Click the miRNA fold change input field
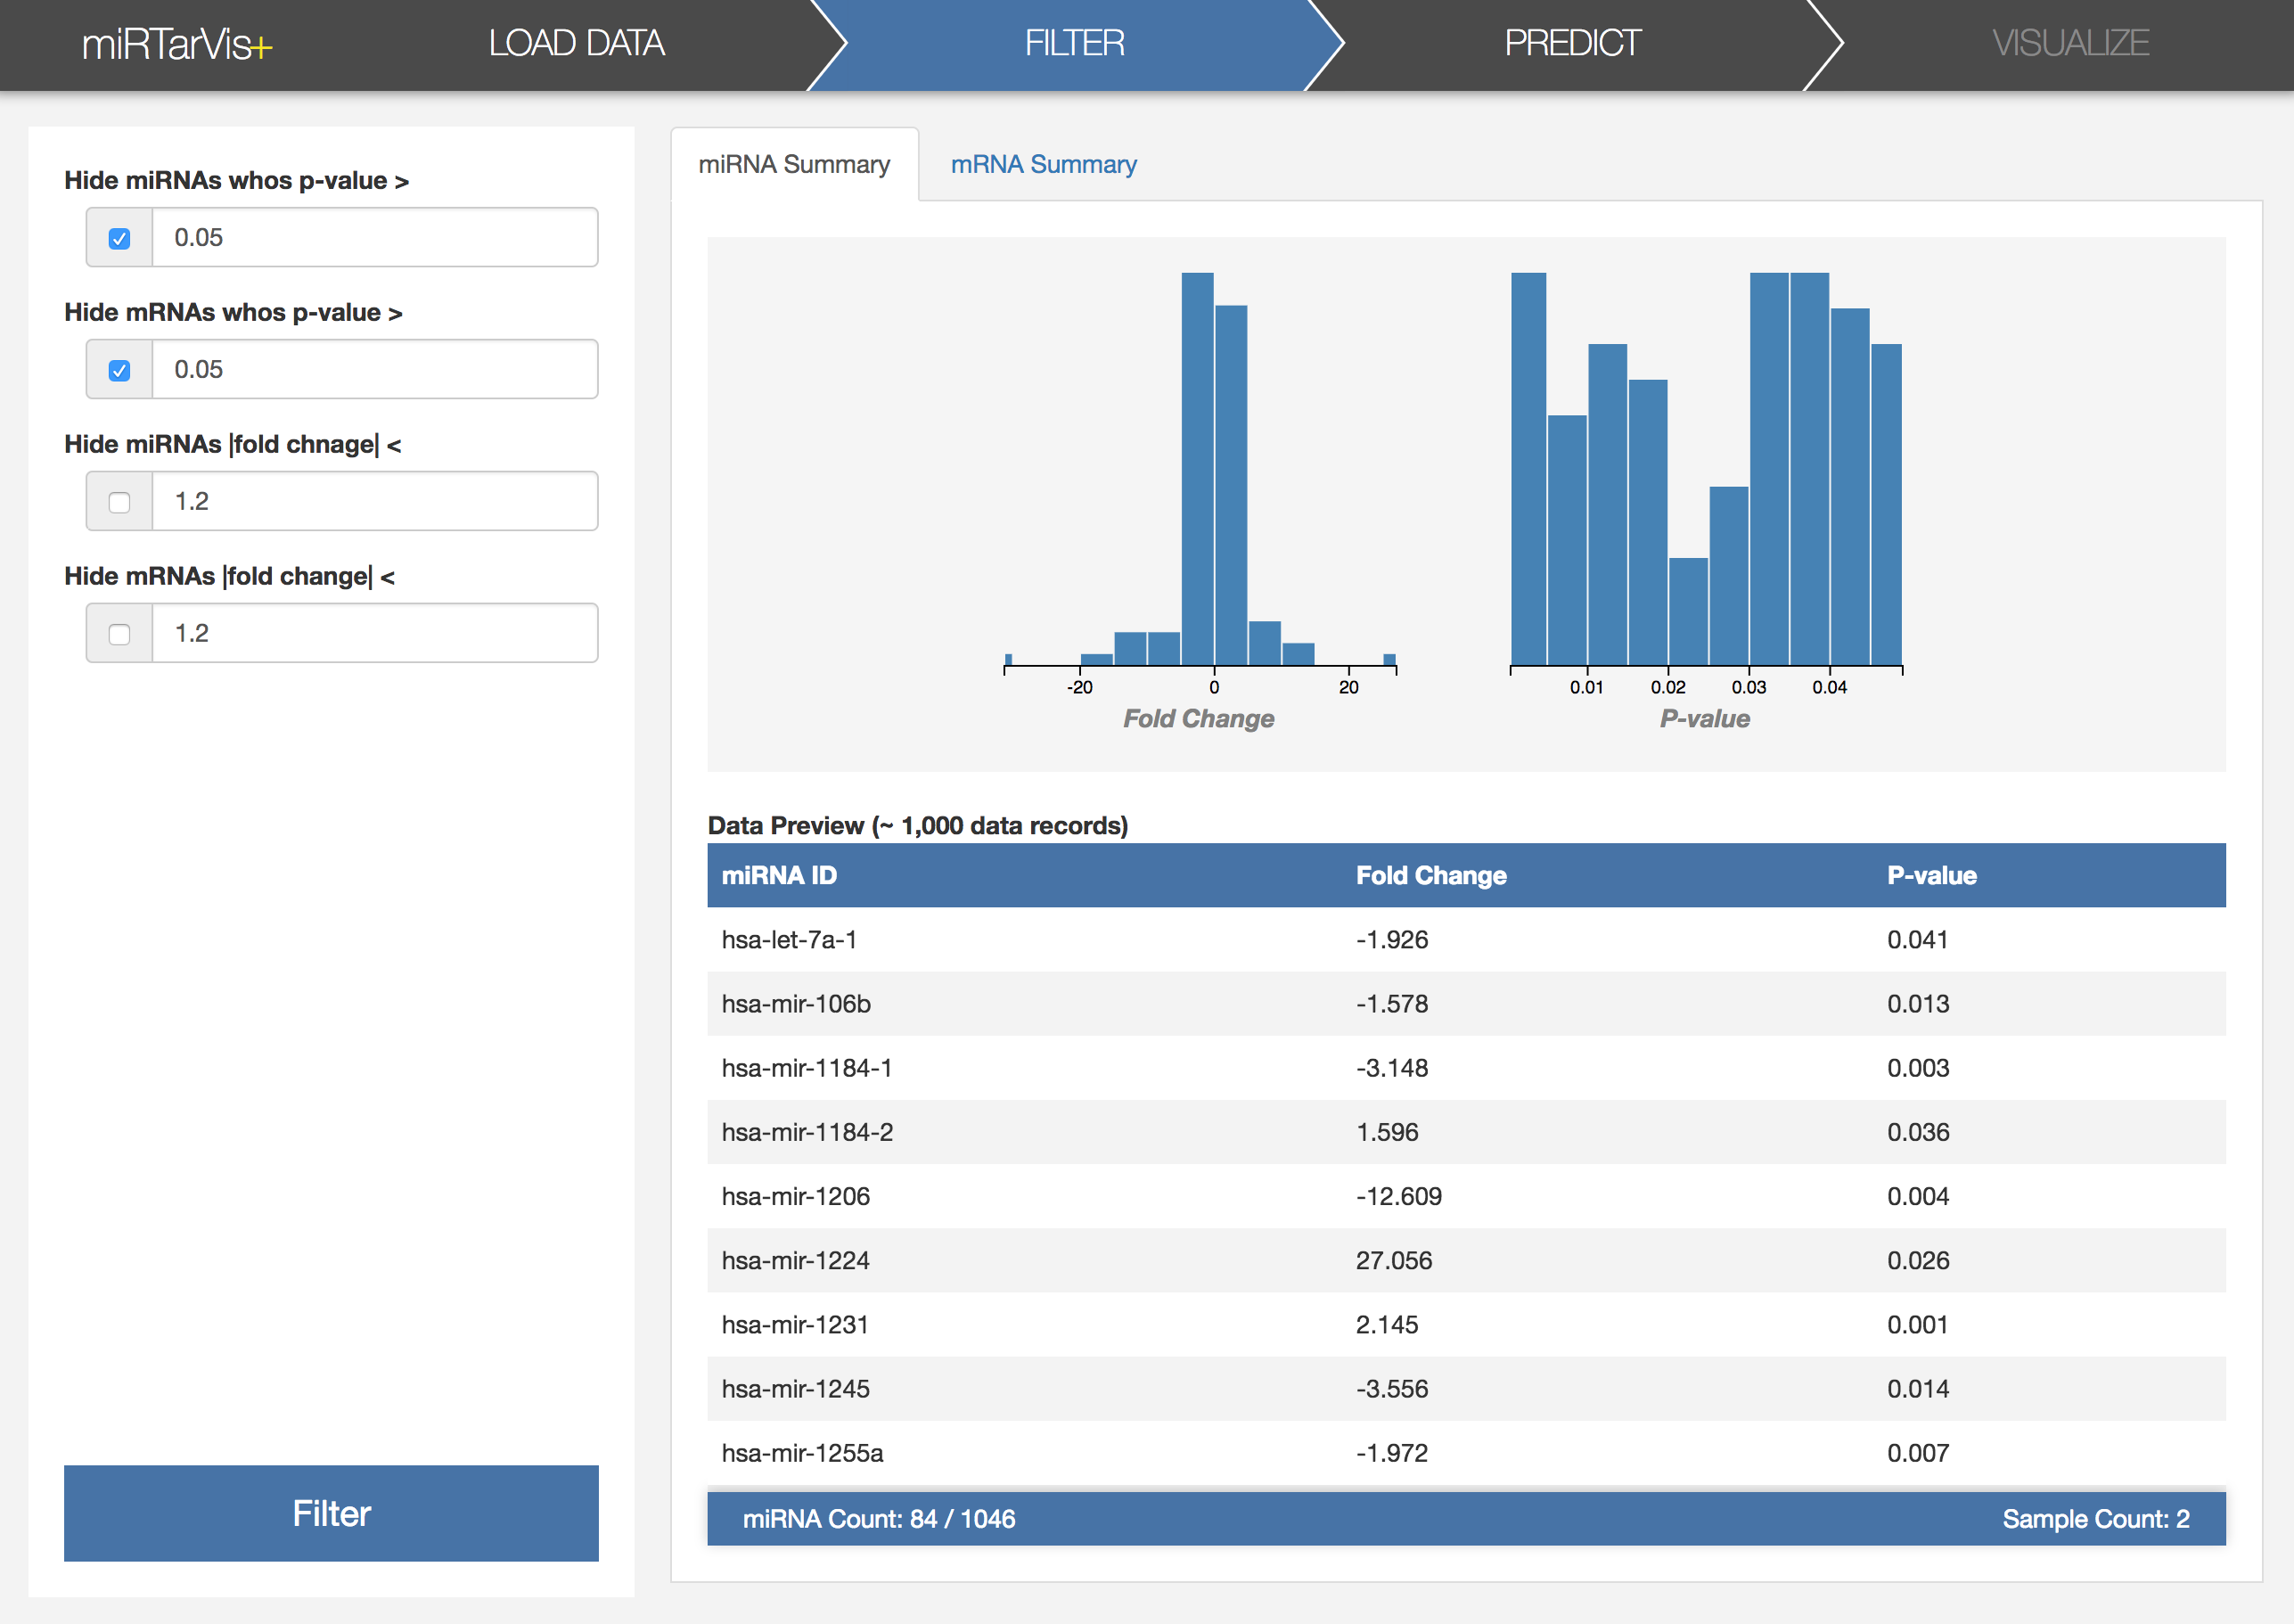The height and width of the screenshot is (1624, 2294). click(375, 501)
